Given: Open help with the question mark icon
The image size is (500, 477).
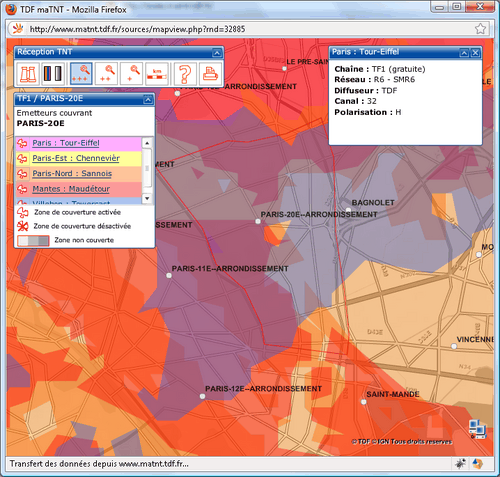Looking at the screenshot, I should (185, 73).
